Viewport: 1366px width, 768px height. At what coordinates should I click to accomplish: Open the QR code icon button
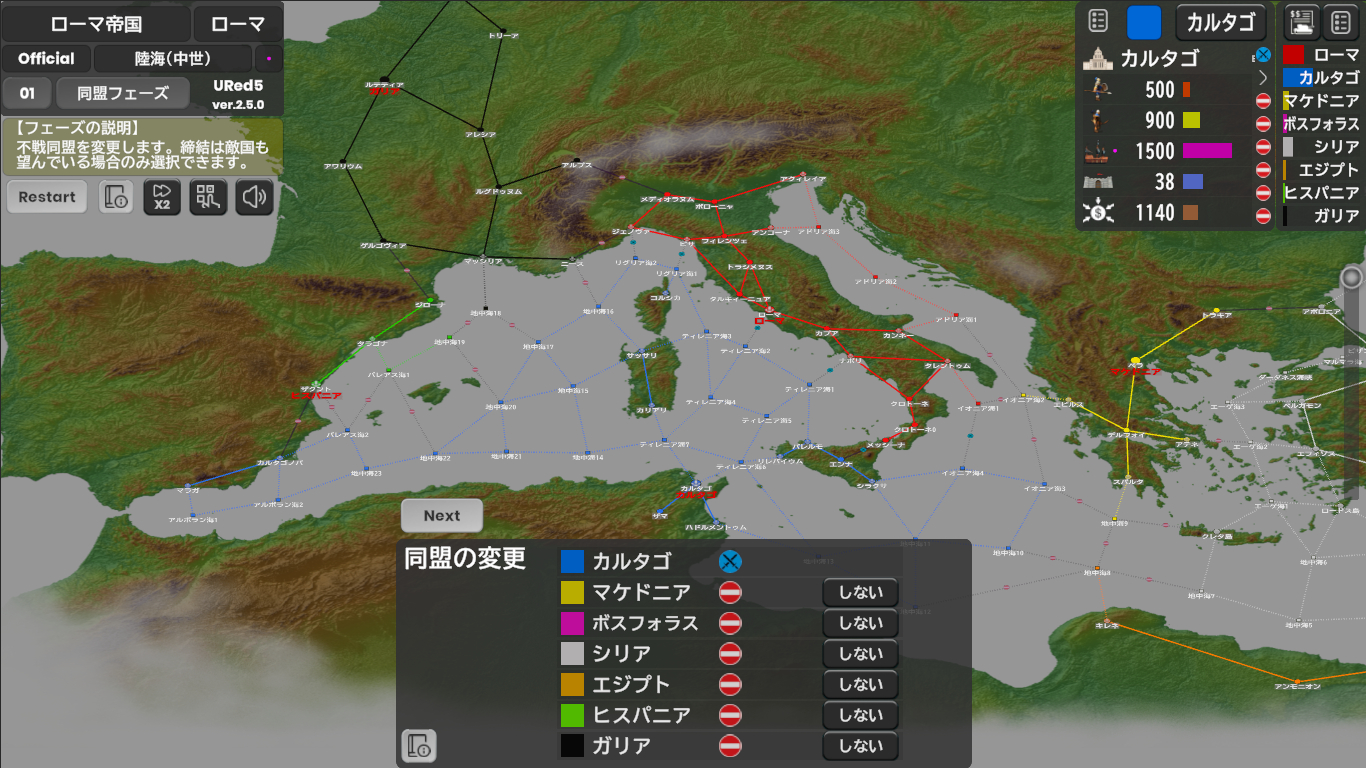(x=208, y=197)
